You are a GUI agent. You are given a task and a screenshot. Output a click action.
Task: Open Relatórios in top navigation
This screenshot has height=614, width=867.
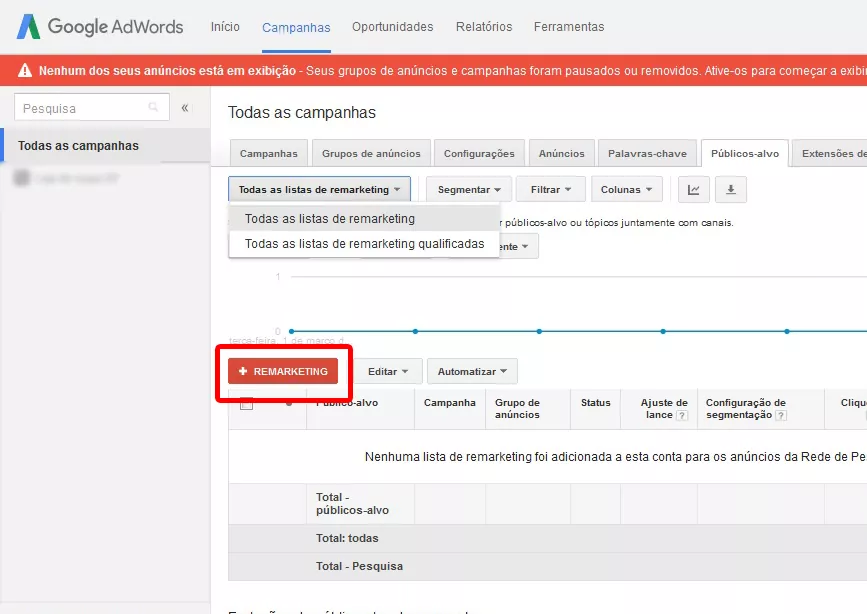tap(484, 27)
